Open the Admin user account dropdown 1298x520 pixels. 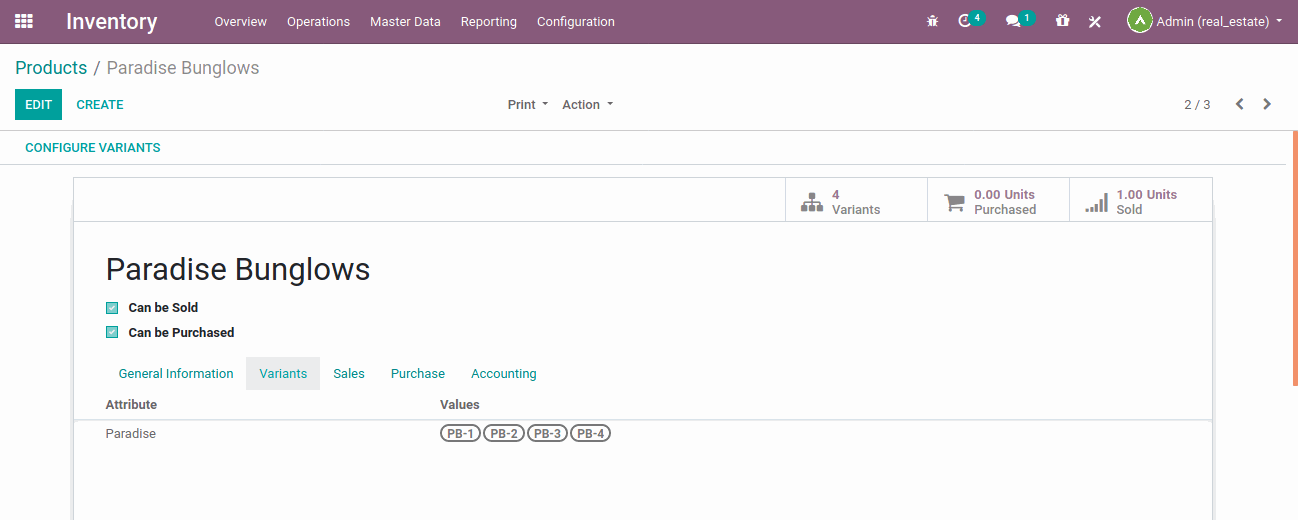point(1205,21)
